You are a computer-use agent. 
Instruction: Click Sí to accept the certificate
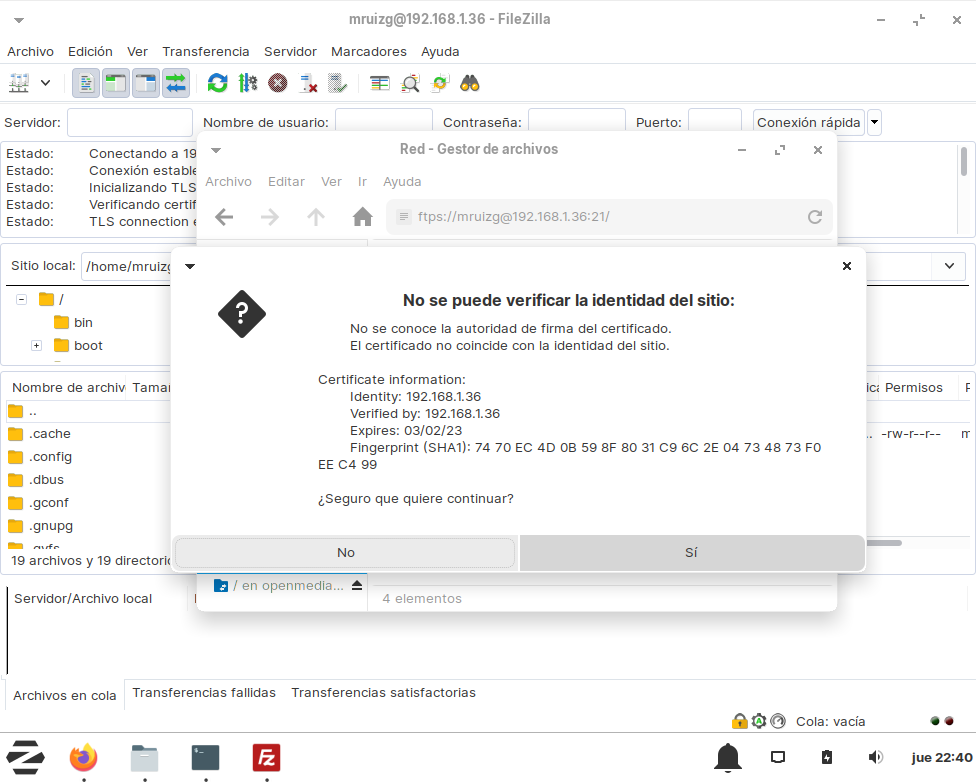[x=691, y=553]
